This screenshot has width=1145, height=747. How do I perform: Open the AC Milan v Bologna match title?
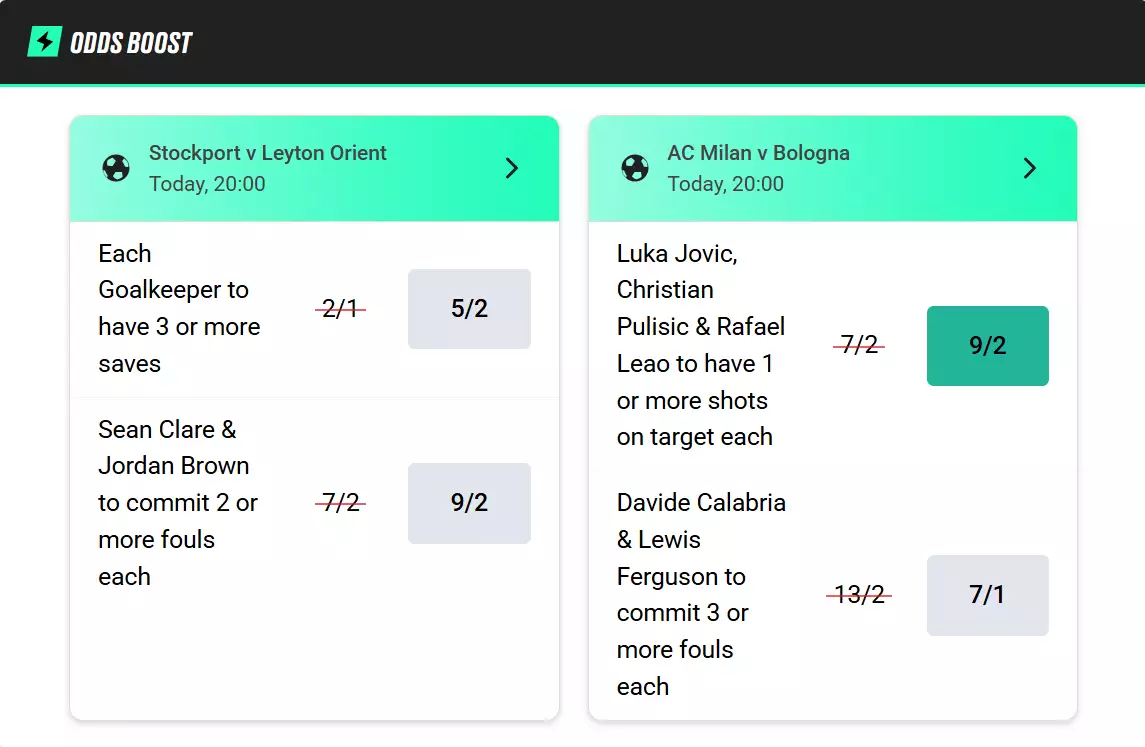758,153
